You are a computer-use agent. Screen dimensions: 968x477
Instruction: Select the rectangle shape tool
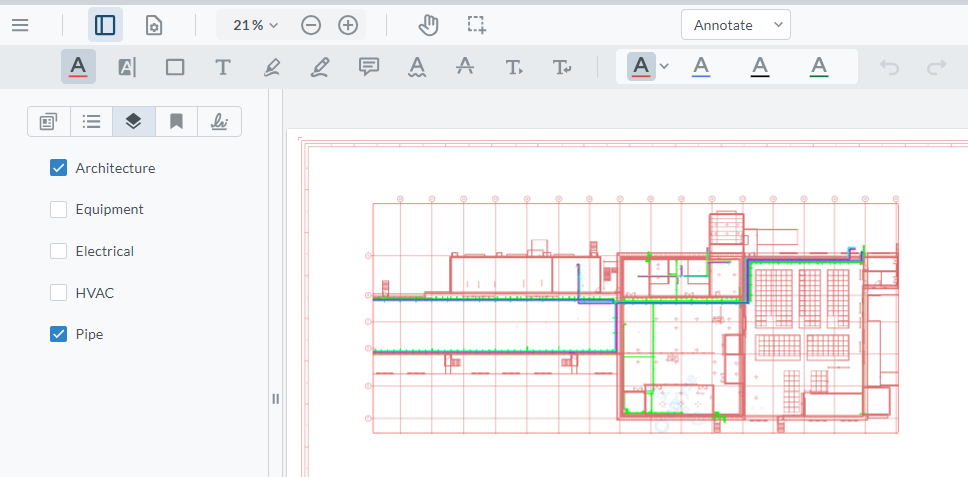click(175, 67)
